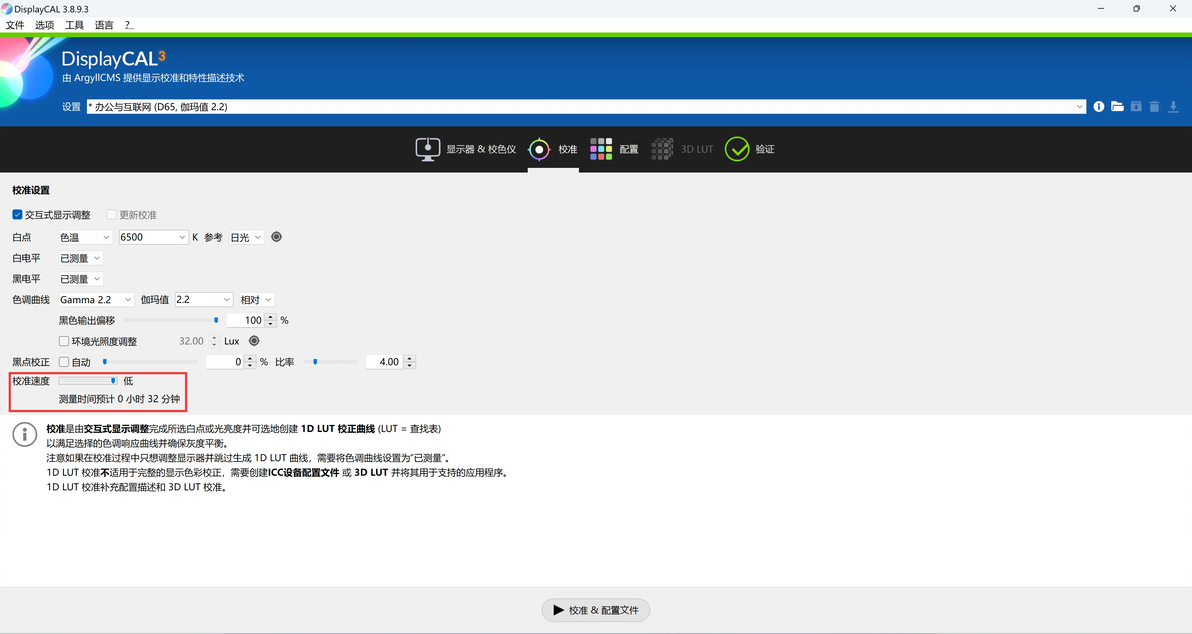Click the 黑点校正 percentage slider
The image size is (1192, 634).
pyautogui.click(x=150, y=362)
